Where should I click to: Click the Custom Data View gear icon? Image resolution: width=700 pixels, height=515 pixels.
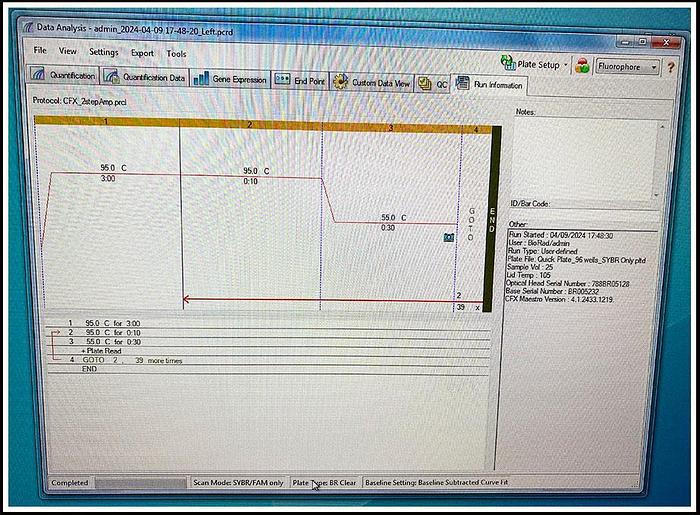click(340, 83)
